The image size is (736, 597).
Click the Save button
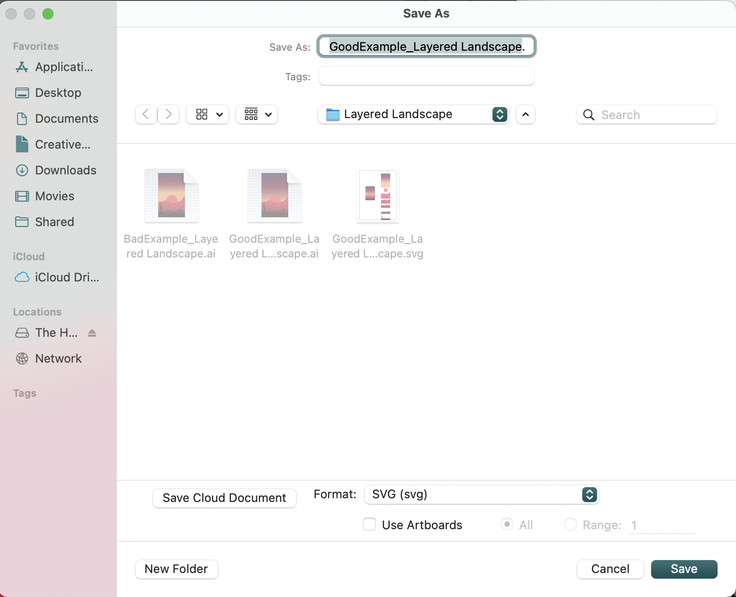(x=684, y=569)
